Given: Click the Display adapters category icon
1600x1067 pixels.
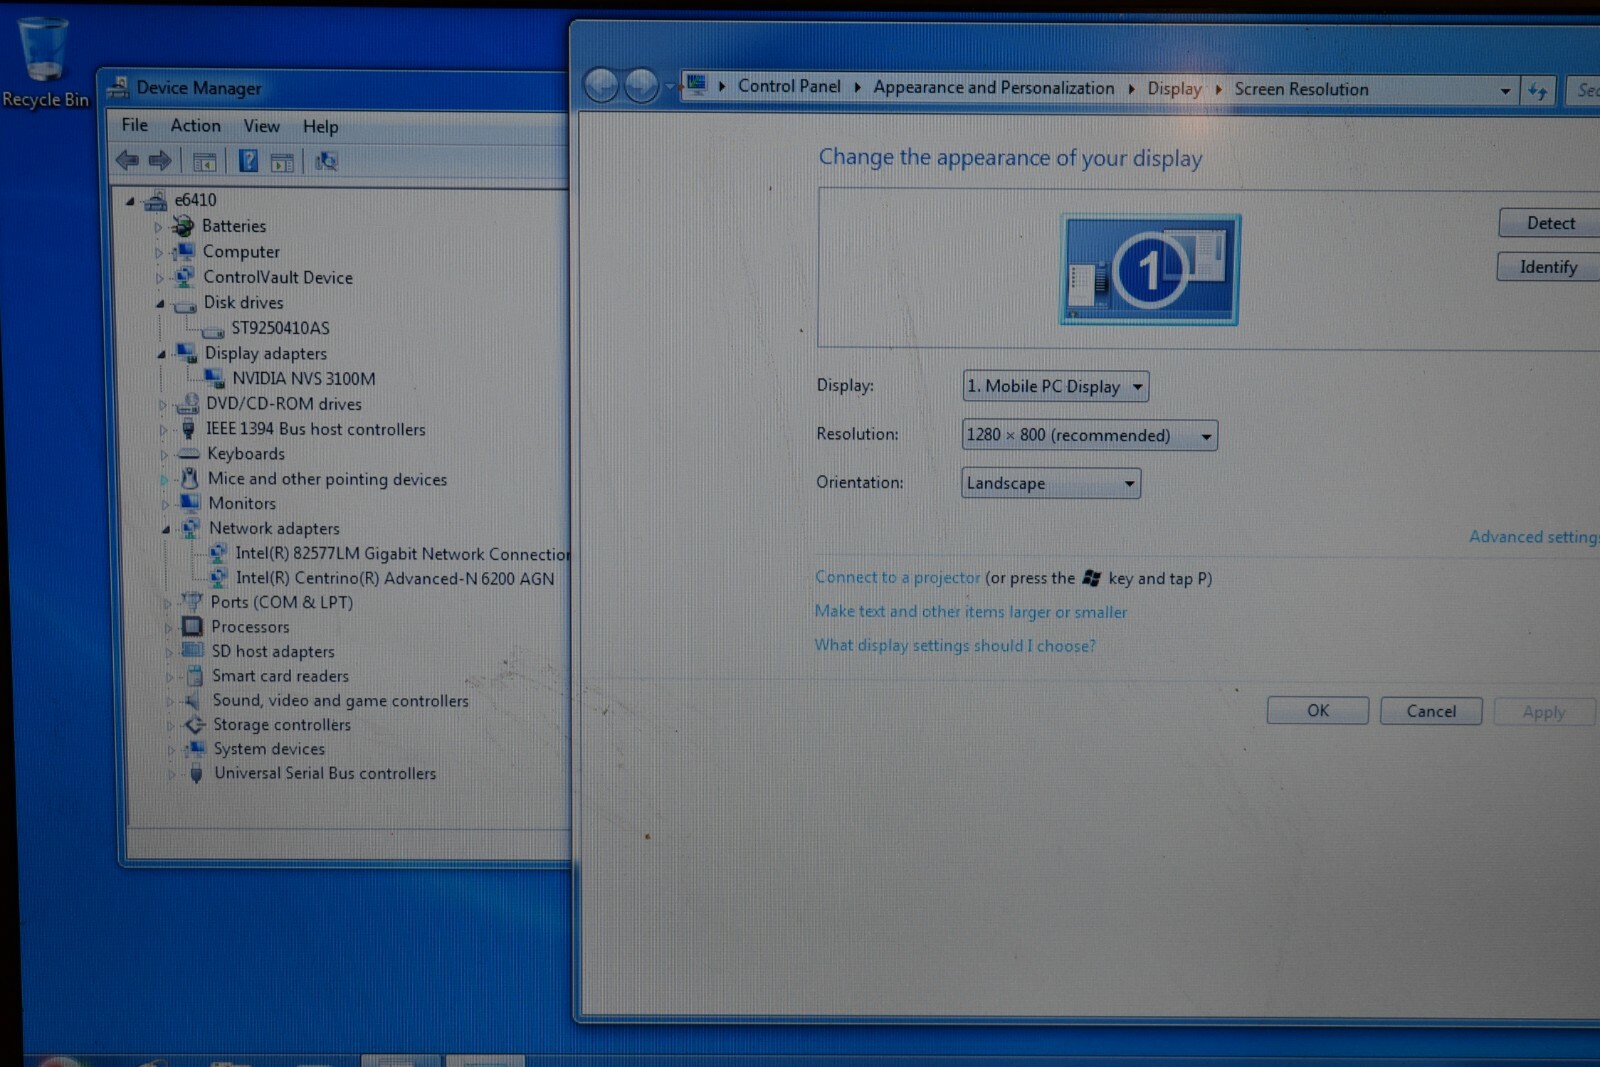Looking at the screenshot, I should 186,353.
